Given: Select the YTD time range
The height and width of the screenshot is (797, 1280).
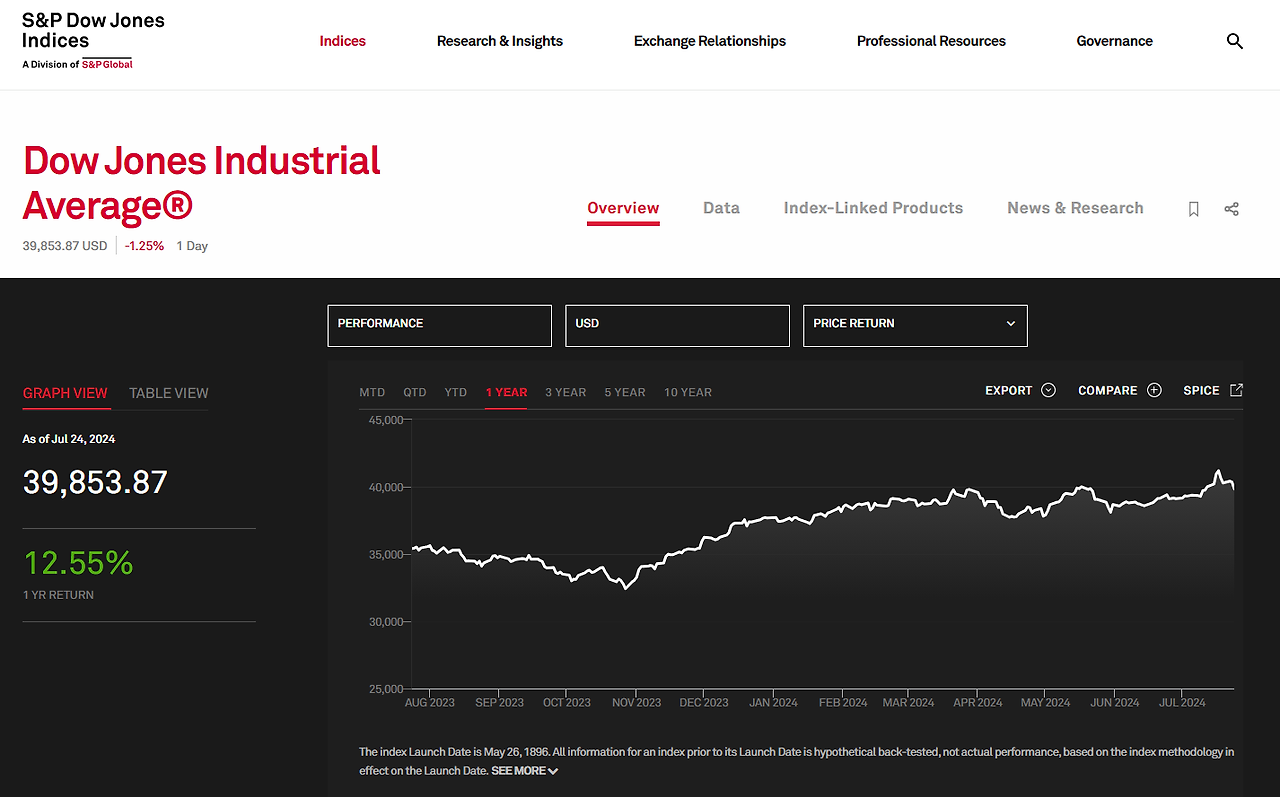Looking at the screenshot, I should click(x=456, y=392).
